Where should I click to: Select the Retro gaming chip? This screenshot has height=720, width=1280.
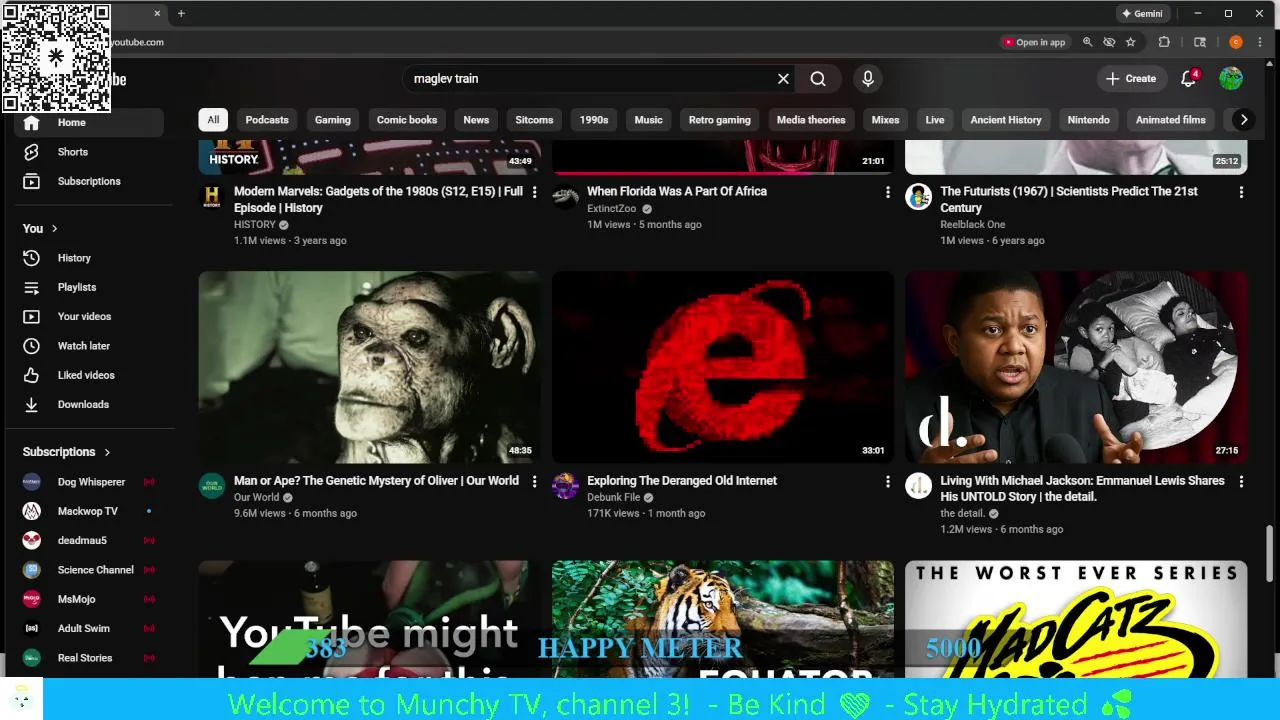[720, 120]
